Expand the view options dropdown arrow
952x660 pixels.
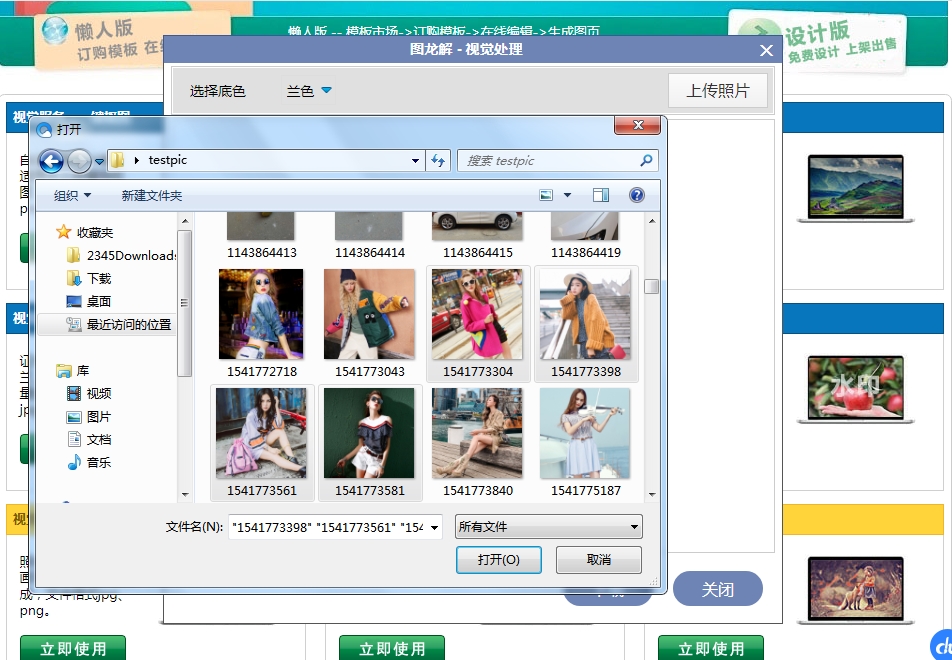point(568,195)
